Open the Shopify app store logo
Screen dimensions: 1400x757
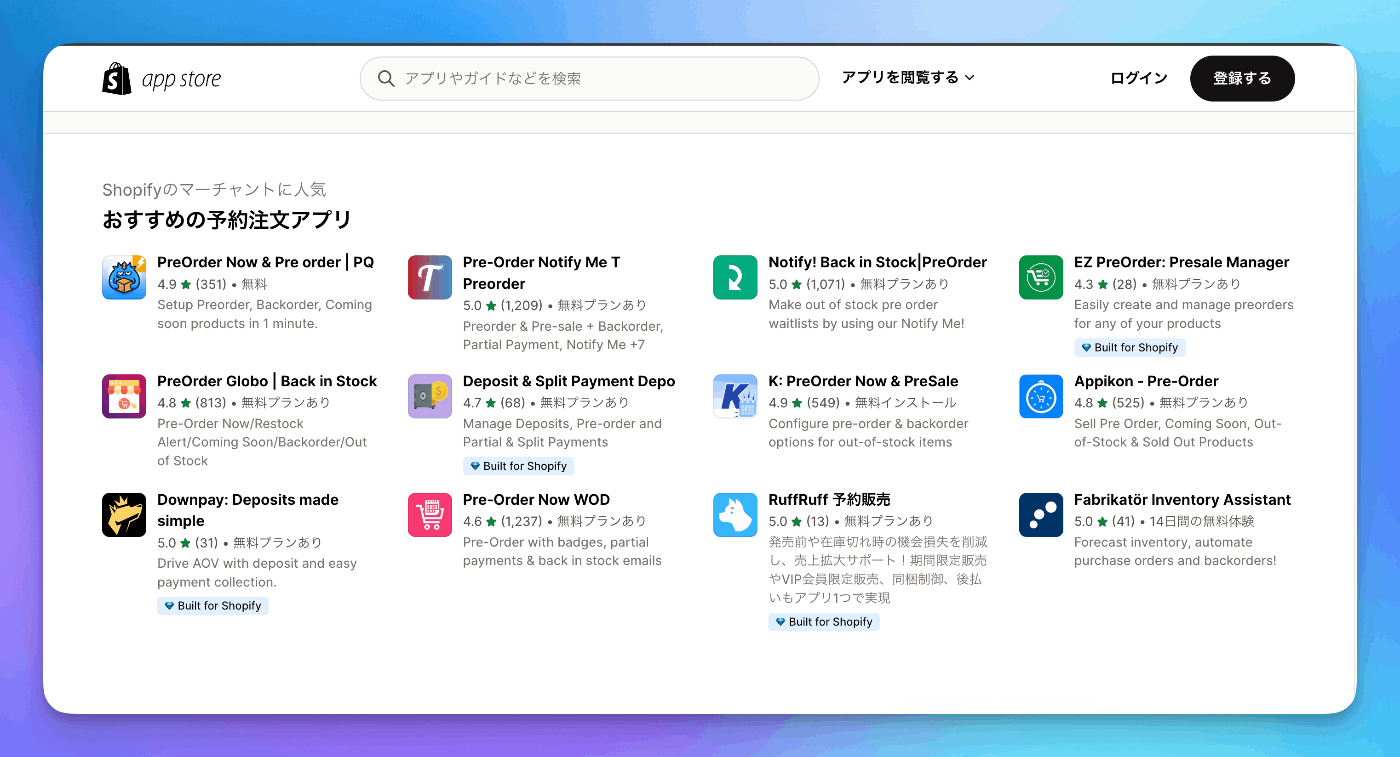[x=162, y=79]
